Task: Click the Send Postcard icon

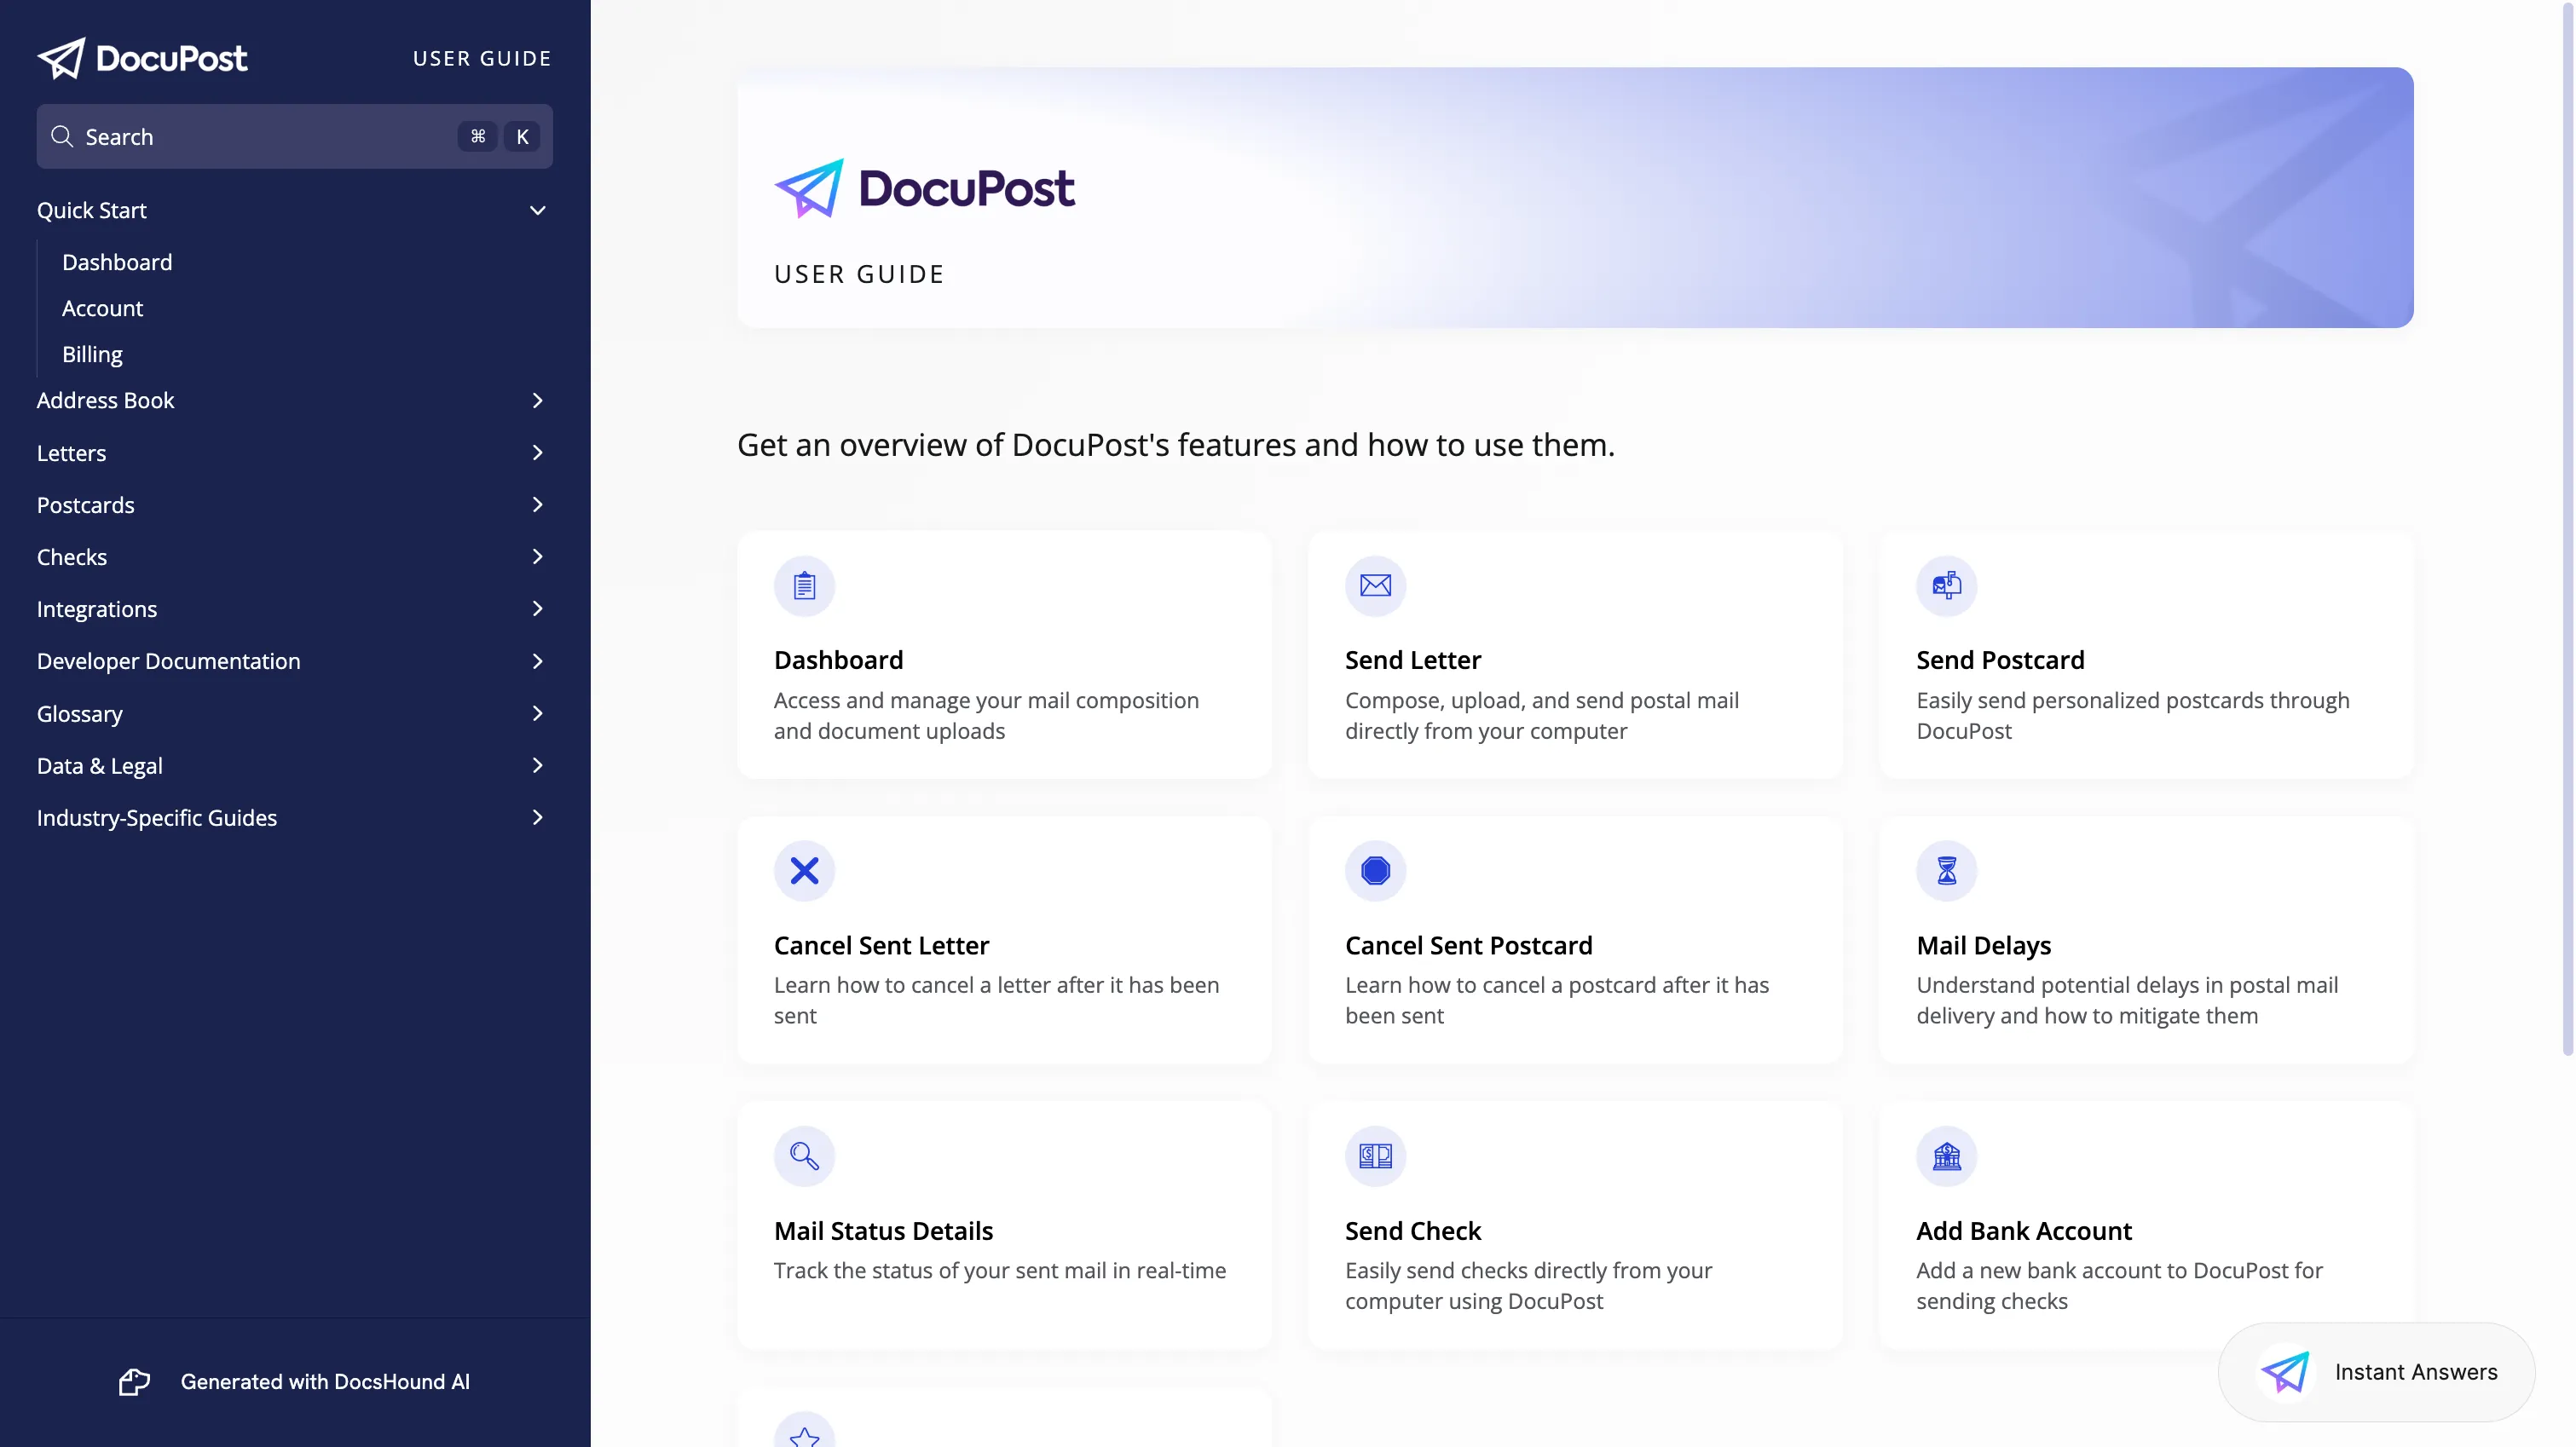Action: pos(1946,585)
